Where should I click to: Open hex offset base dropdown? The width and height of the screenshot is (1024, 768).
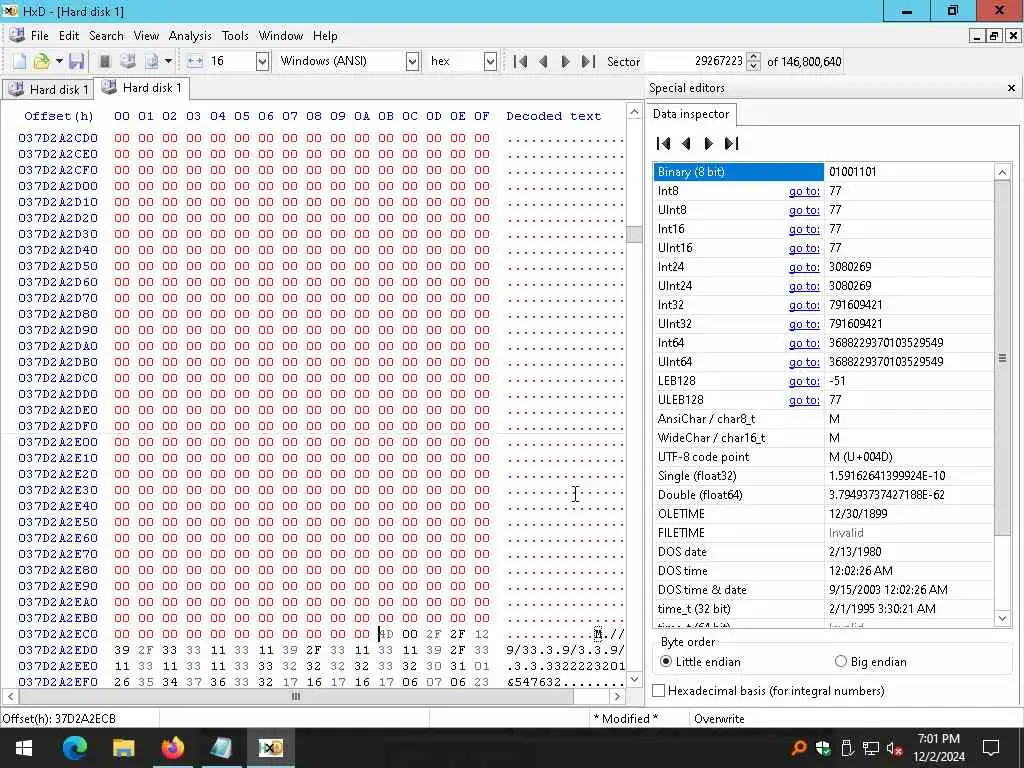(490, 61)
